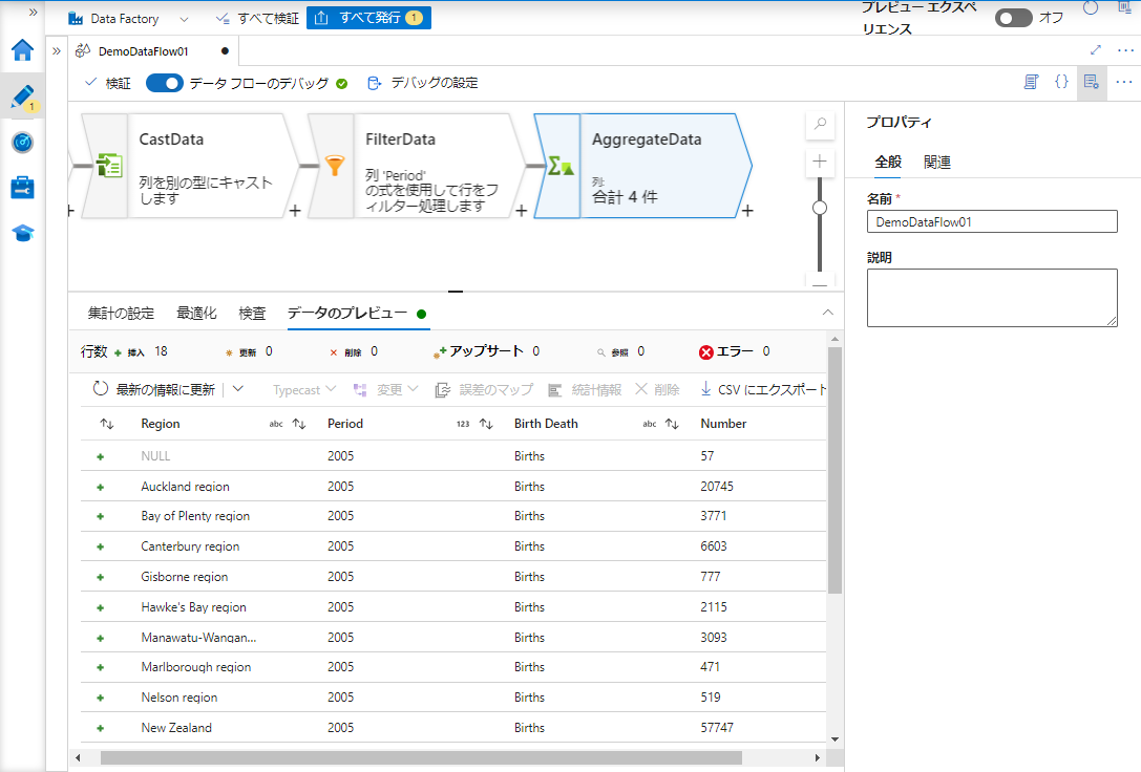The height and width of the screenshot is (772, 1141).
Task: Open dropdown arrow next to refresh button
Action: coord(238,389)
